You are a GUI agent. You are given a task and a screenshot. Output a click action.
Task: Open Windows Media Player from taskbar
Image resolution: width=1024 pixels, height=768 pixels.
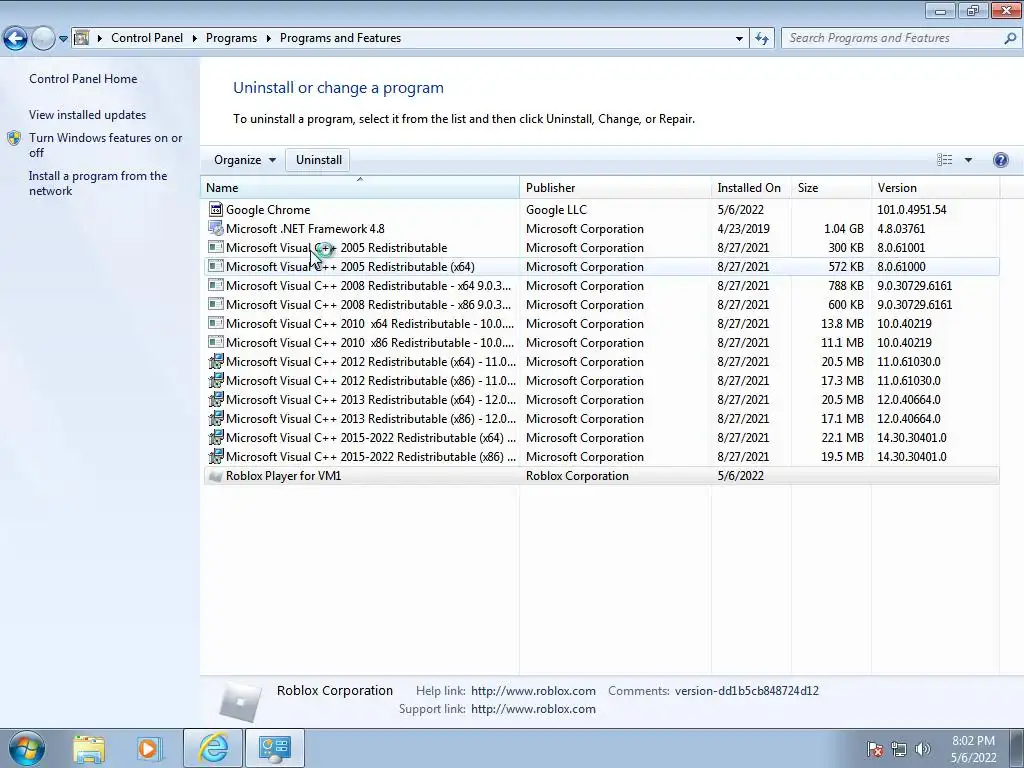148,749
